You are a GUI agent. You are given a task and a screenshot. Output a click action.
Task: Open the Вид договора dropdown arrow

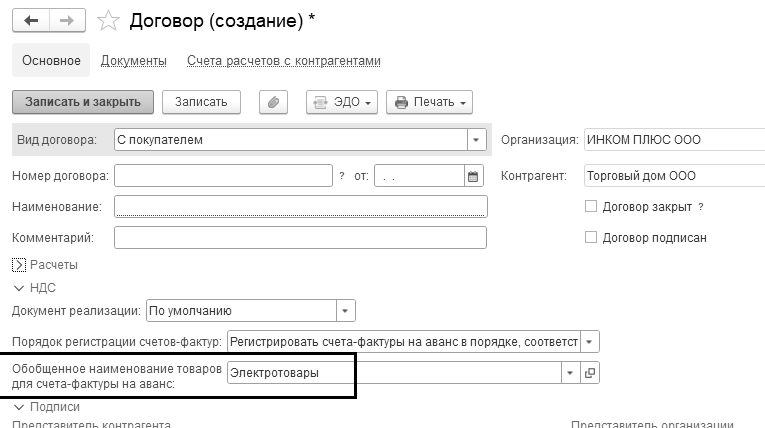coord(476,140)
